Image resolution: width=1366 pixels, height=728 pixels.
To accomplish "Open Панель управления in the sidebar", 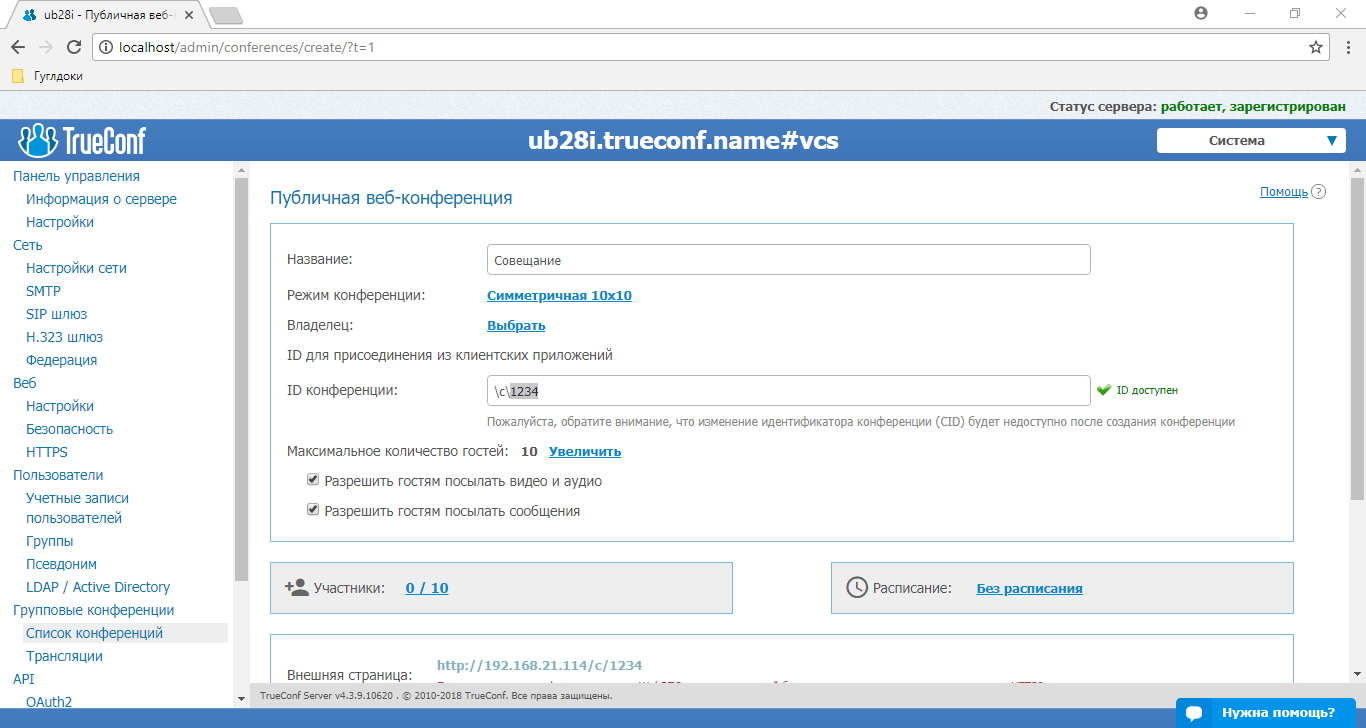I will click(76, 176).
